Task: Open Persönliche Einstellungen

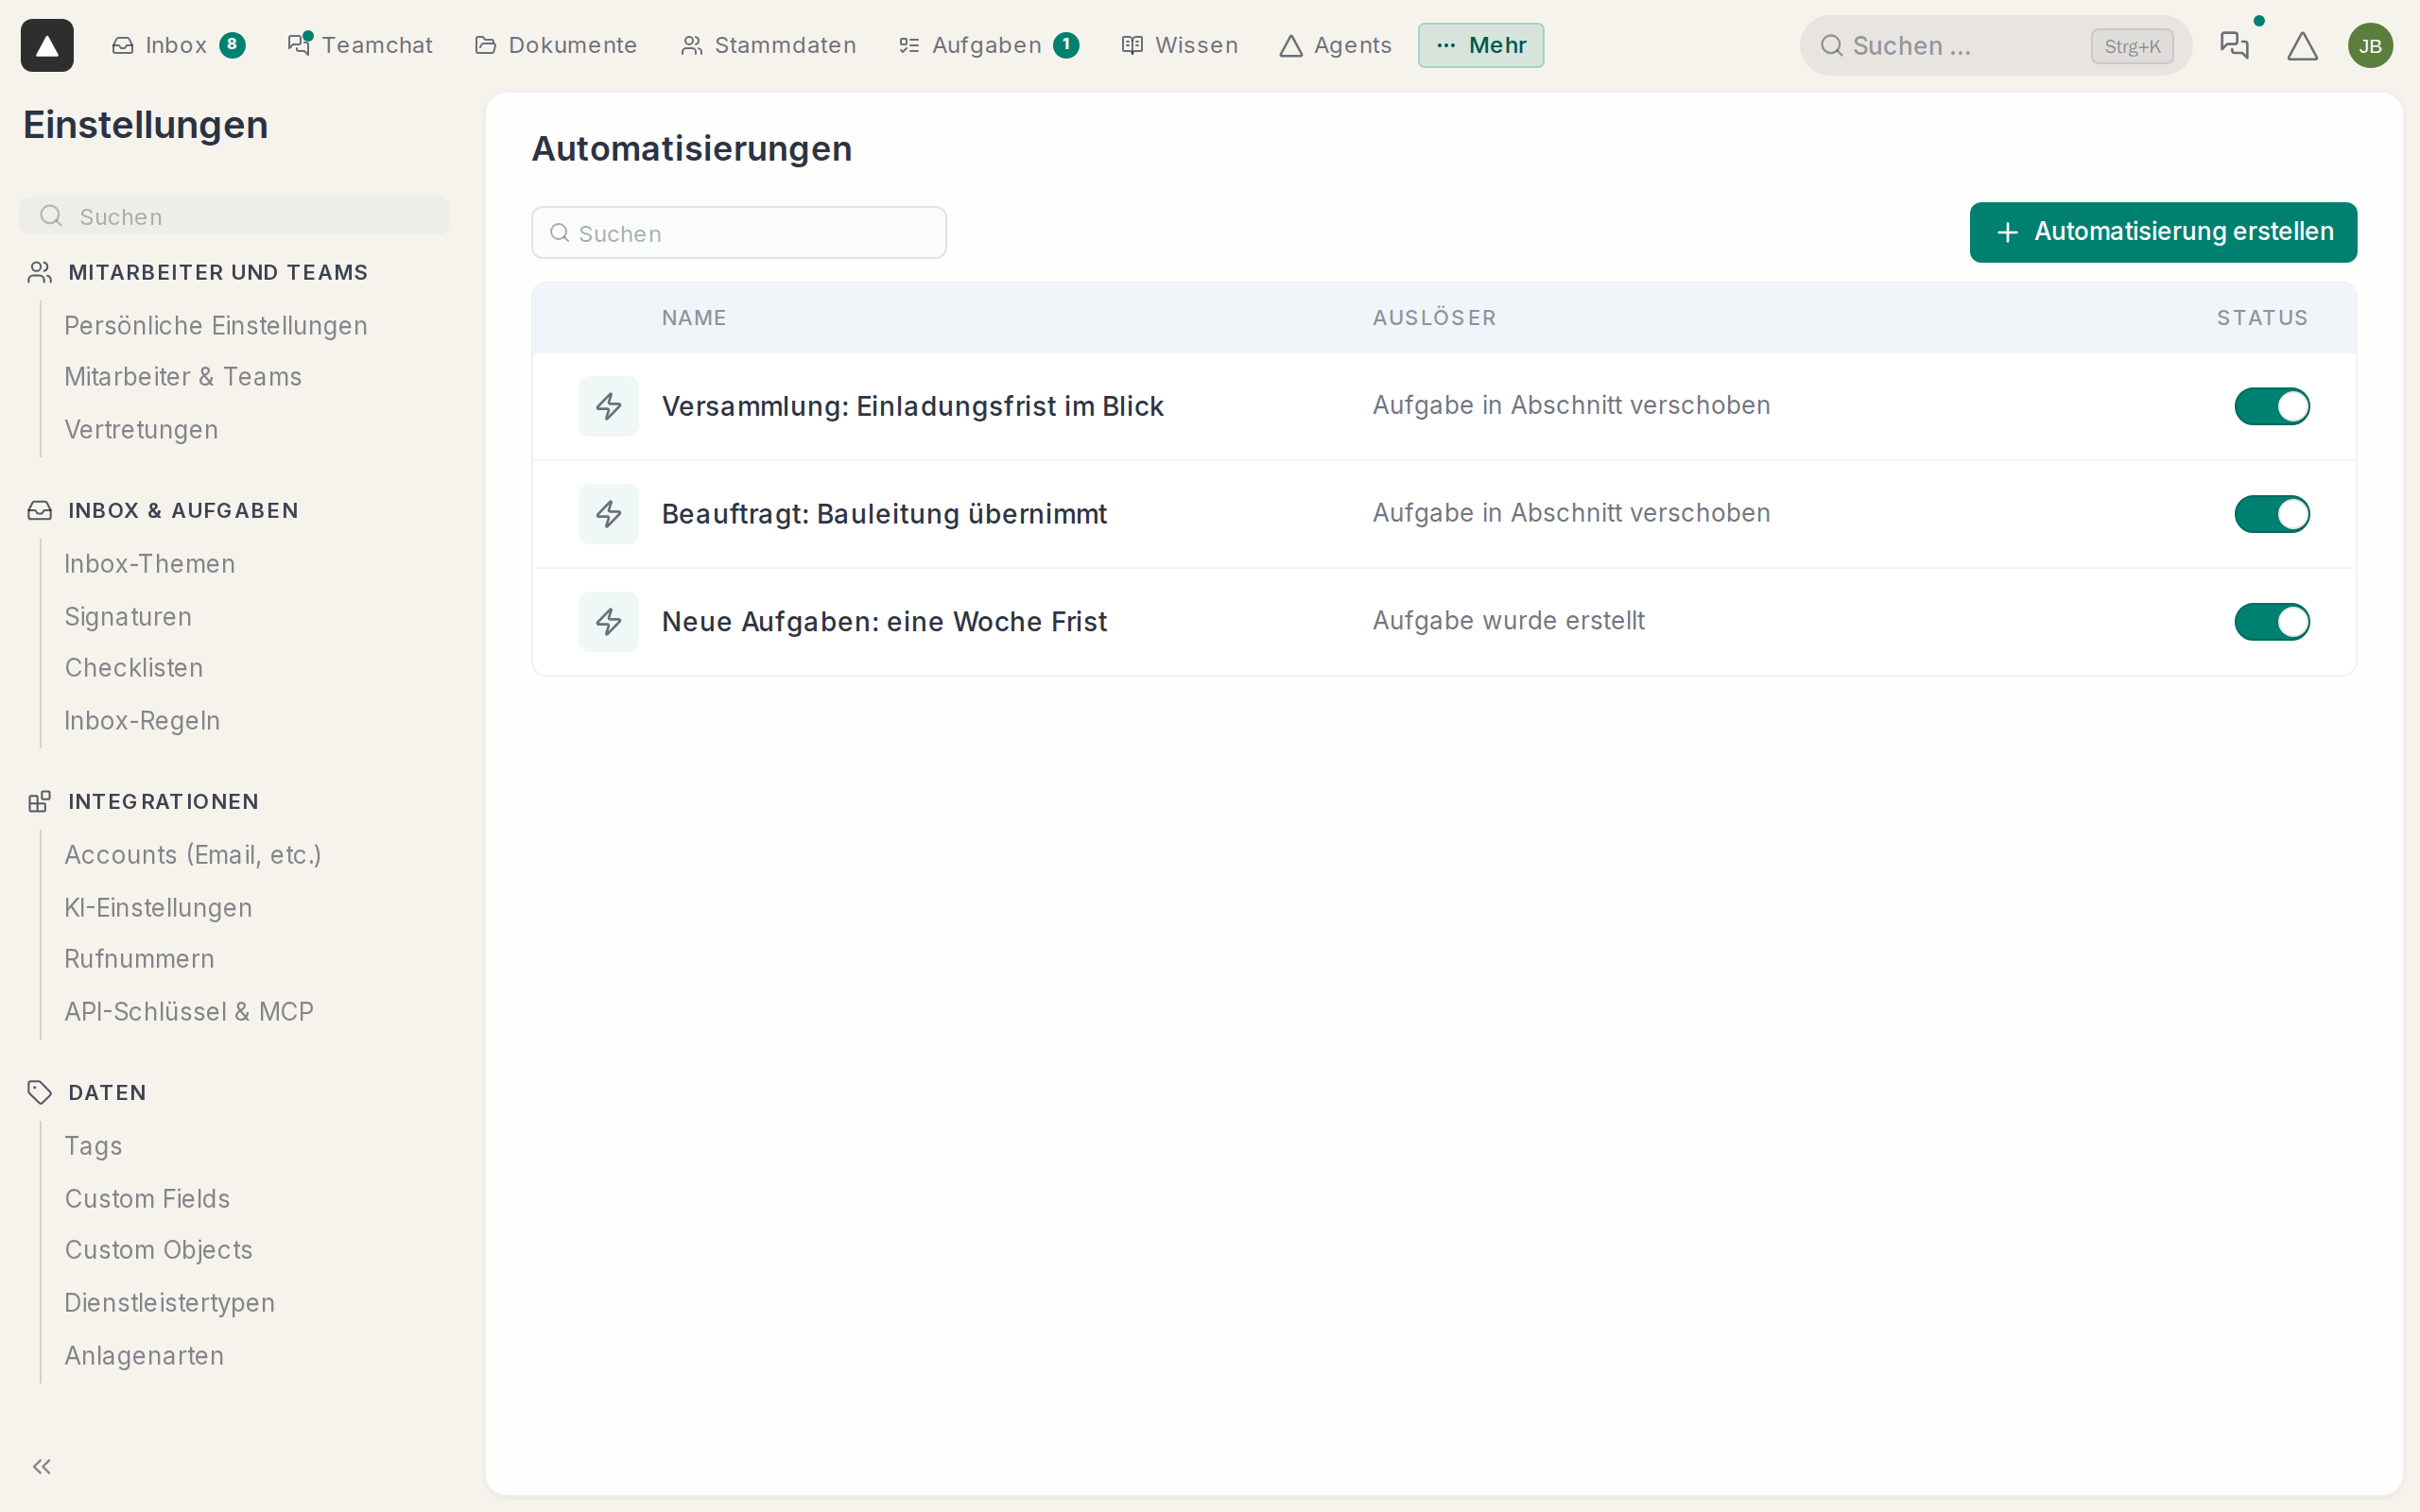Action: tap(216, 325)
